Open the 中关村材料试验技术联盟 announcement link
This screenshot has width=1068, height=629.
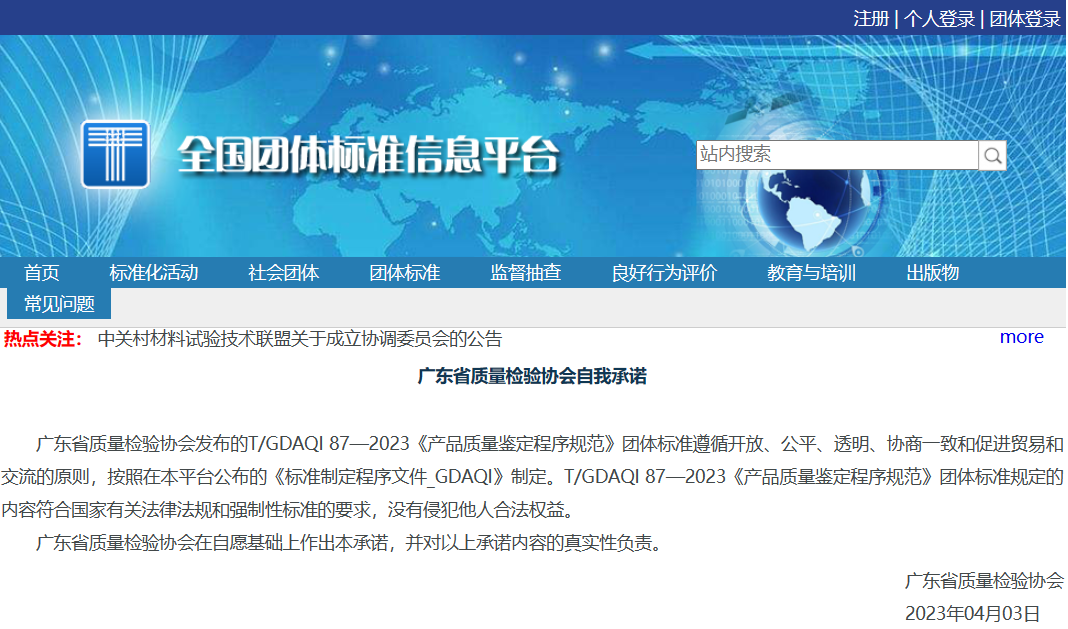(x=300, y=339)
